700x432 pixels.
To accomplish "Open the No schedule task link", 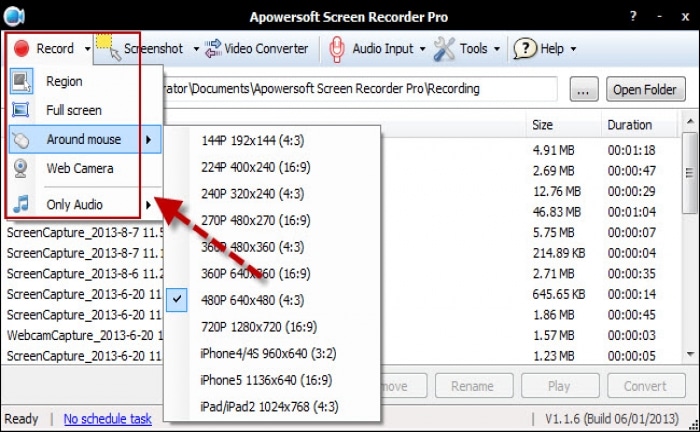I will point(107,419).
